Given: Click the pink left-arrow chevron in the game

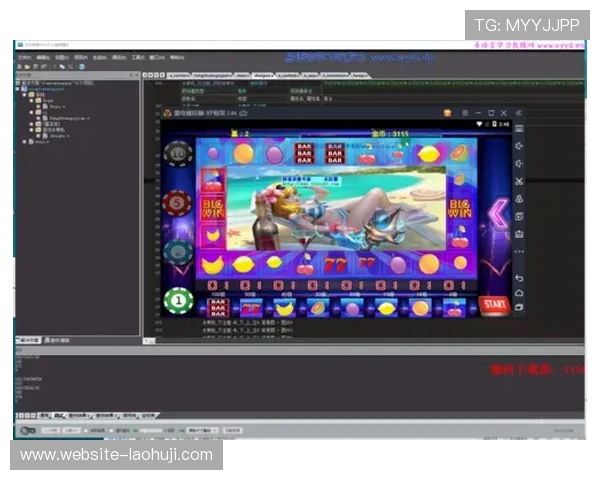Looking at the screenshot, I should pos(497,211).
